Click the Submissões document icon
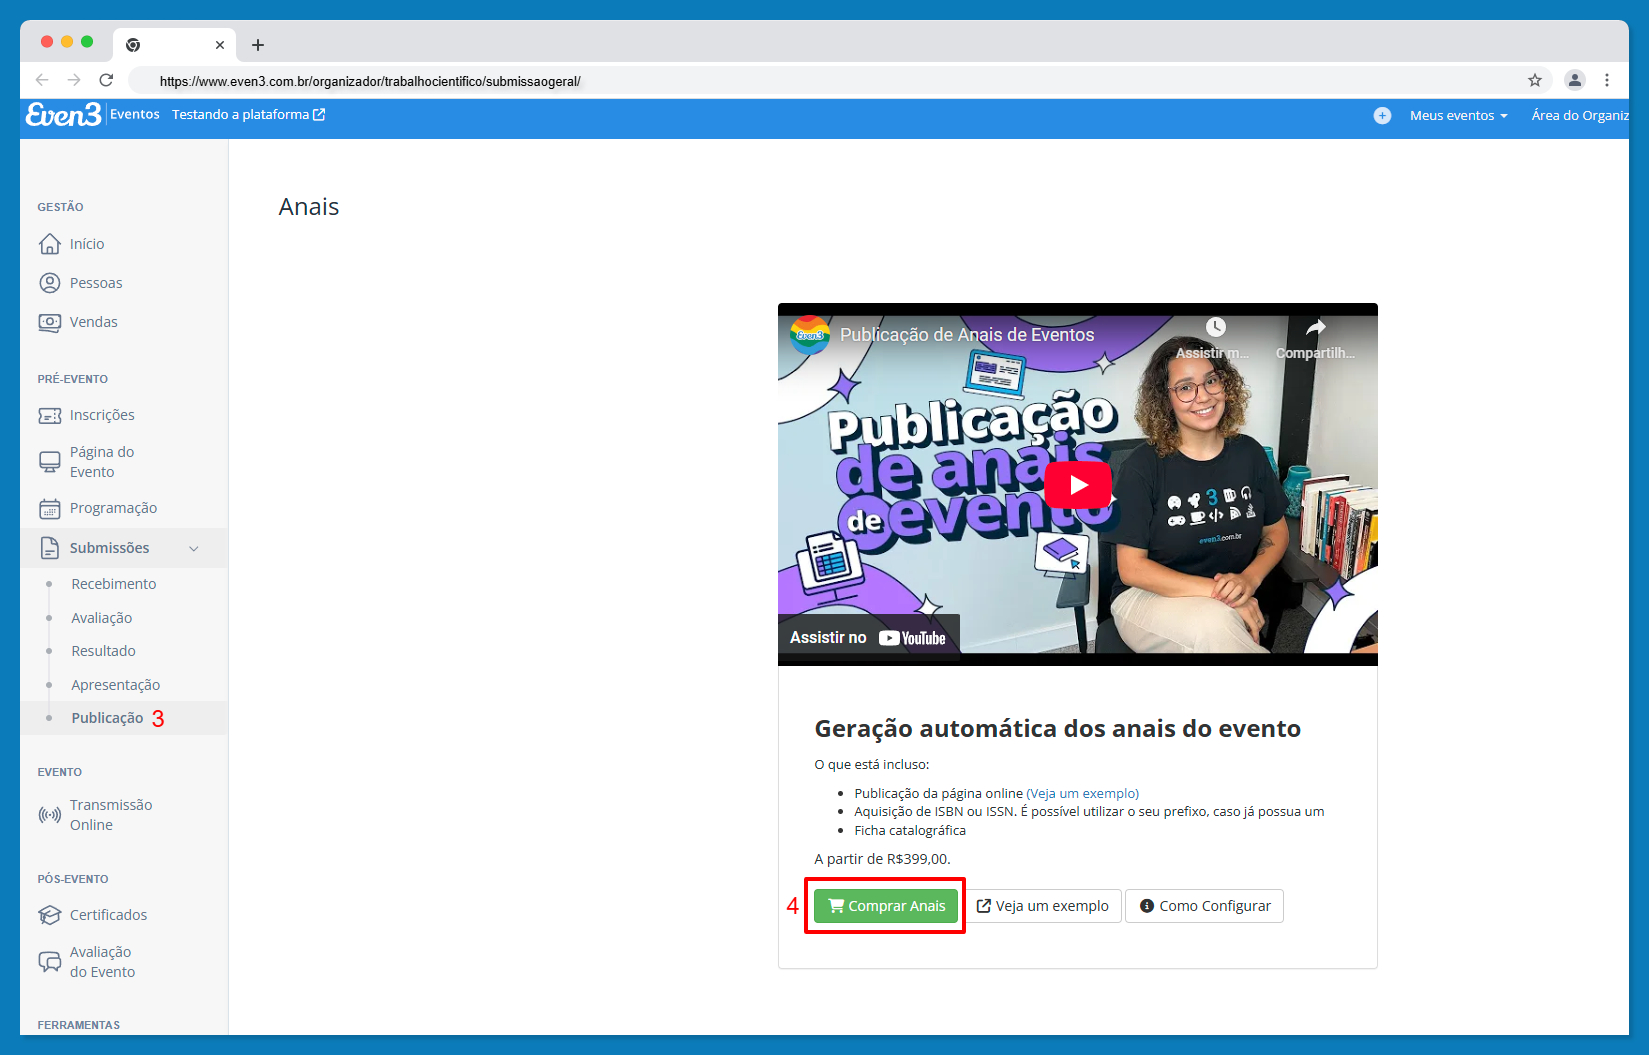This screenshot has width=1649, height=1055. coord(50,548)
